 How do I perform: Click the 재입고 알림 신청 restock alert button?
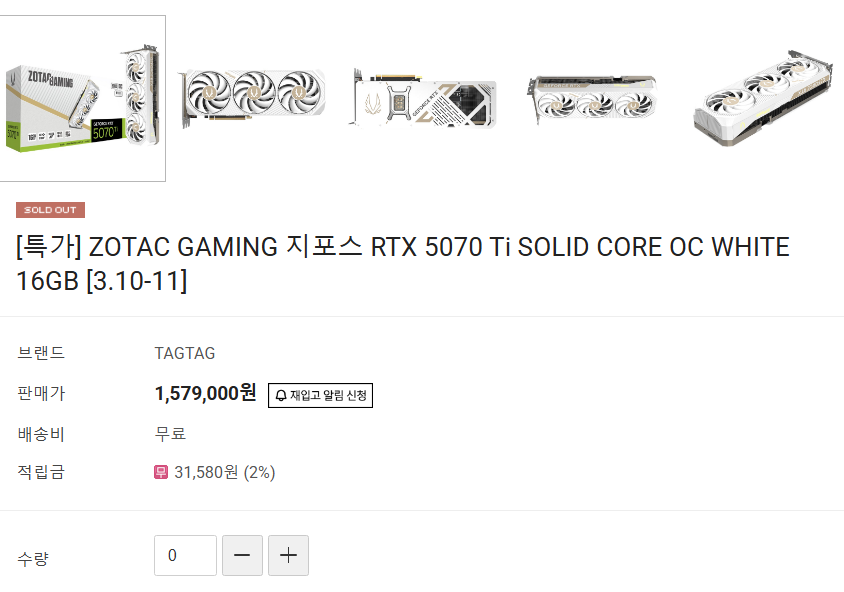pos(320,395)
